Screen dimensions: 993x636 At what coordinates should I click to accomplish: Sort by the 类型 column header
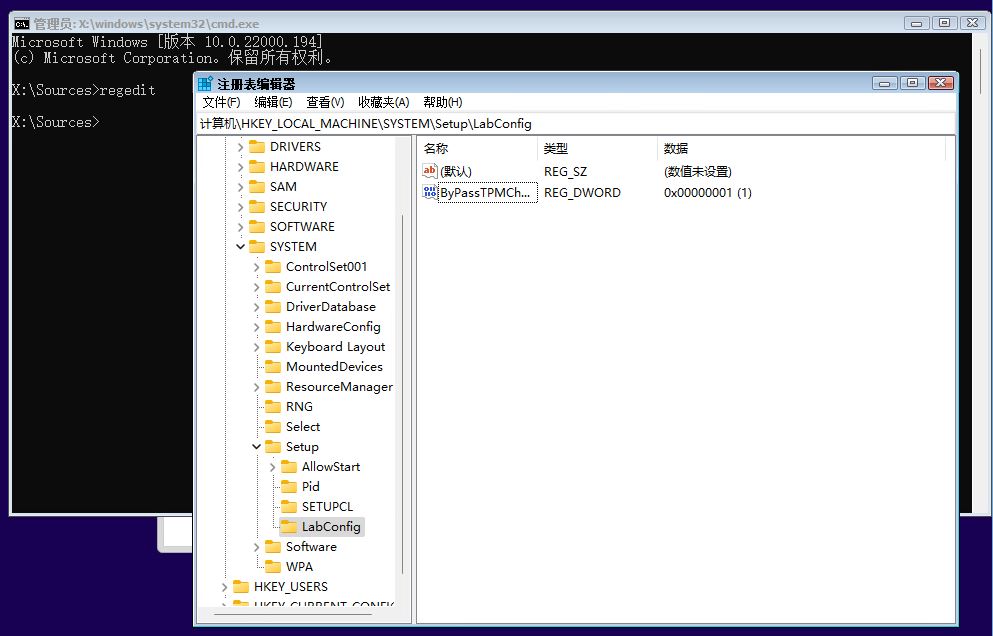tap(597, 148)
